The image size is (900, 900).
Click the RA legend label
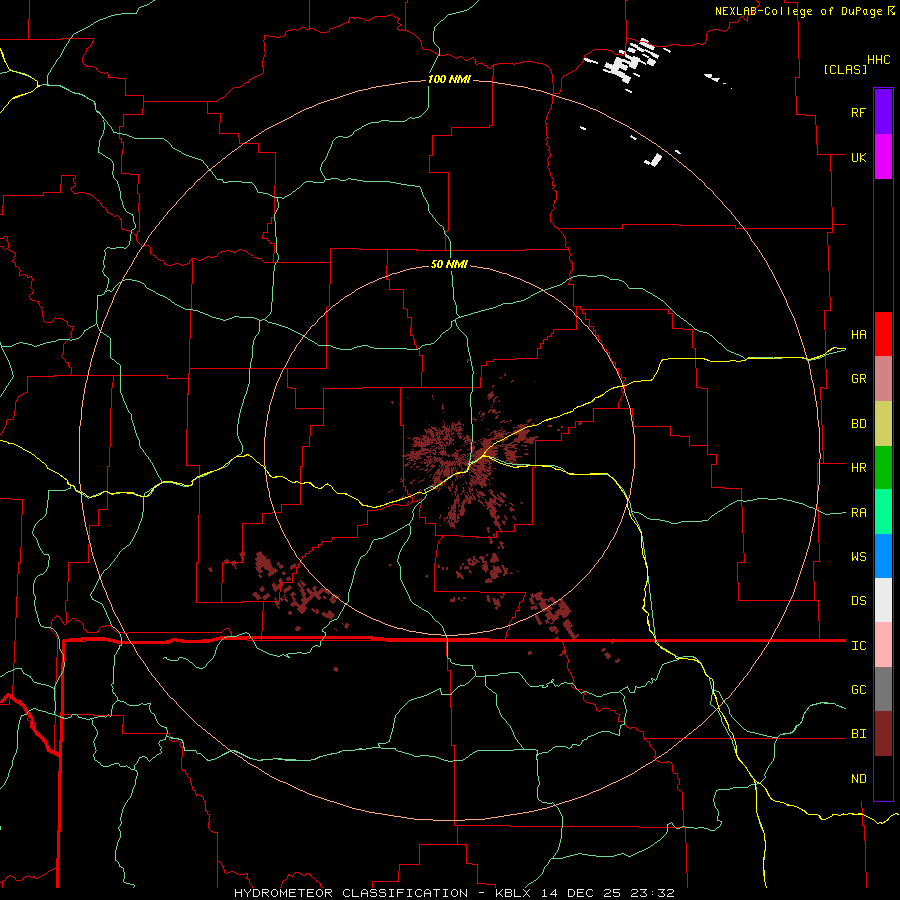coord(858,513)
